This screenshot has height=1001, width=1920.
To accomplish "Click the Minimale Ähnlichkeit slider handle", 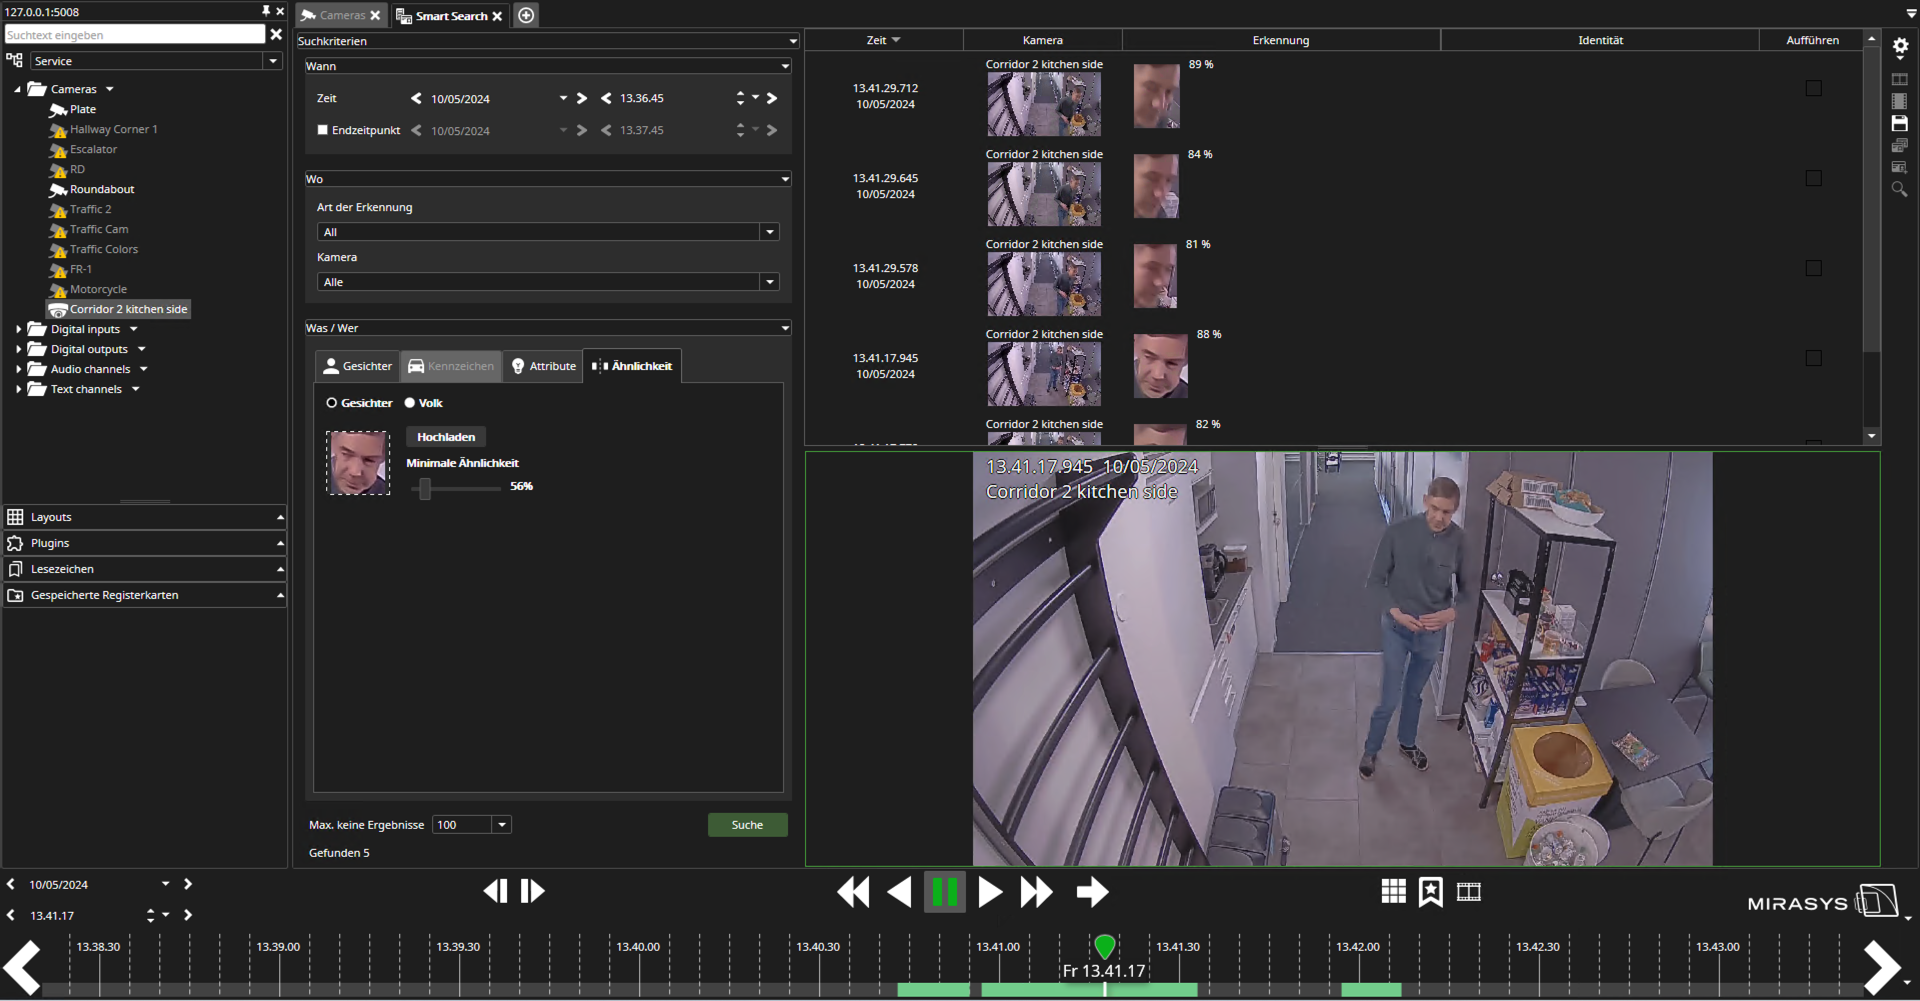I will [425, 488].
